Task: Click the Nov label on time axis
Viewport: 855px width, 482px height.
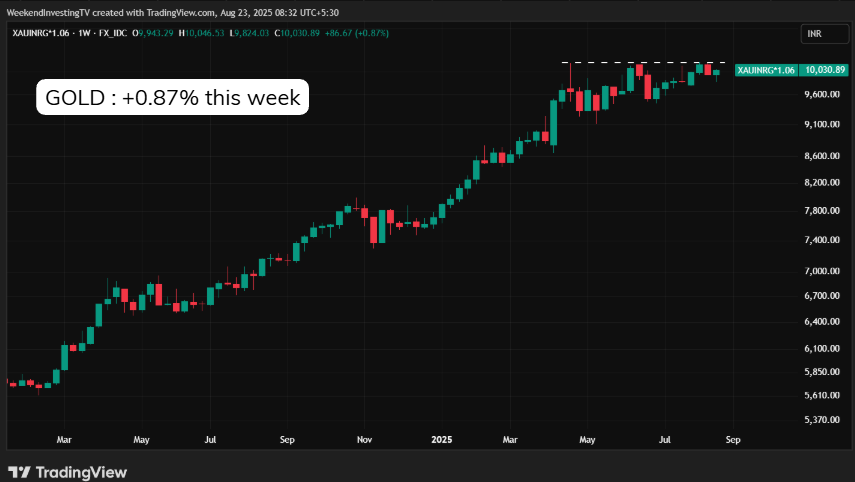Action: pyautogui.click(x=364, y=439)
